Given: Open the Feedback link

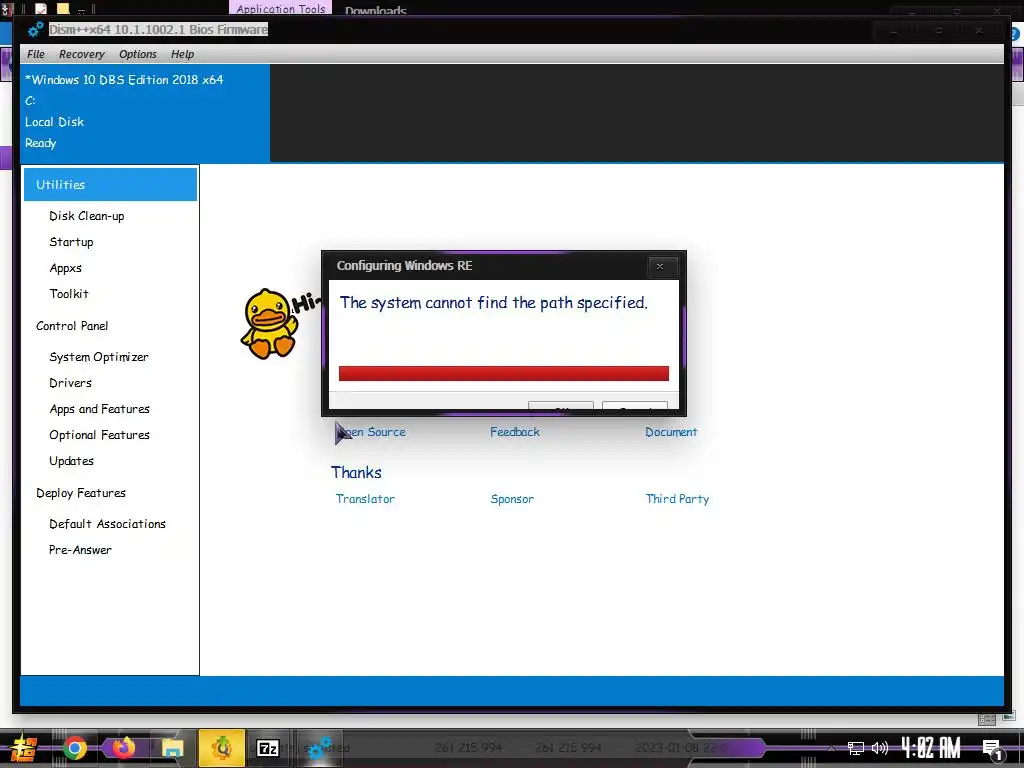Looking at the screenshot, I should [515, 432].
